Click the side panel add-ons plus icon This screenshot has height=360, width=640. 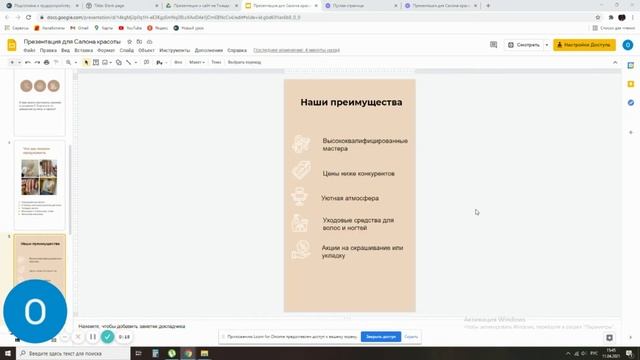[631, 132]
